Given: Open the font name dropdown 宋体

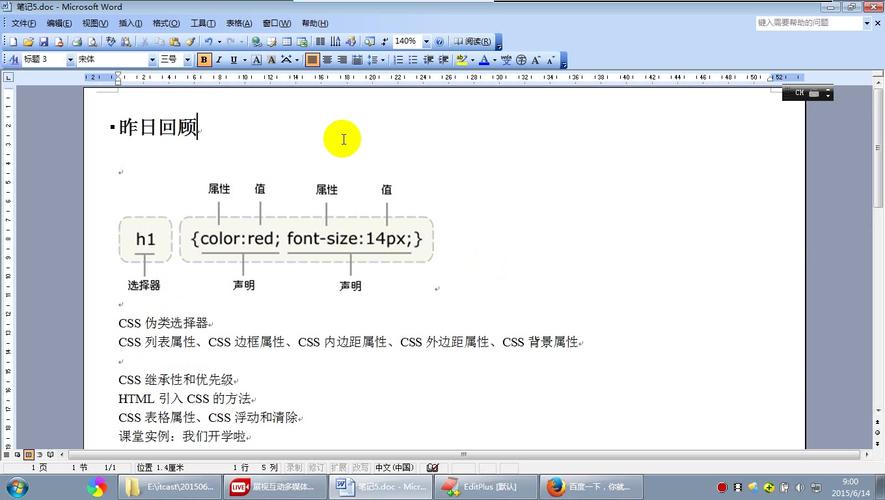Looking at the screenshot, I should 152,59.
